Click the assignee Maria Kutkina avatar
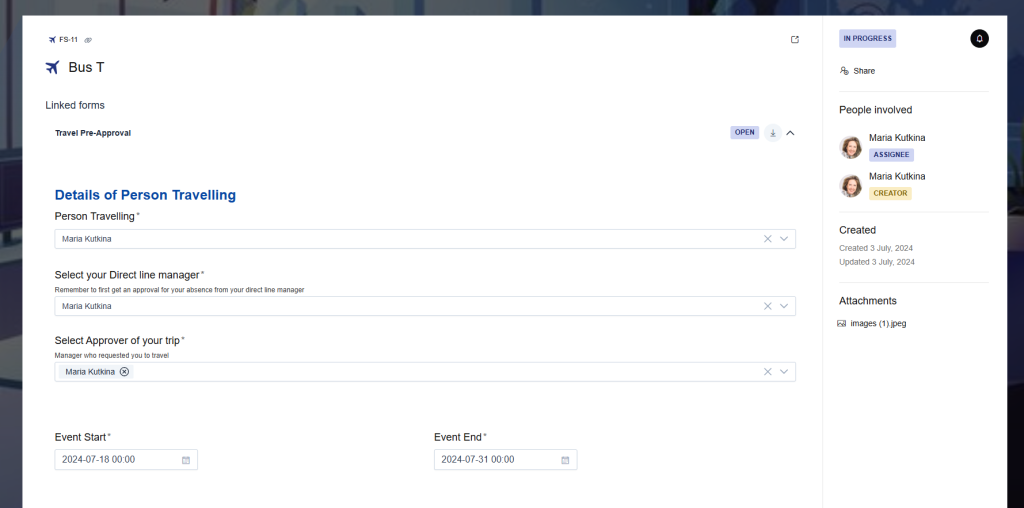Image resolution: width=1024 pixels, height=508 pixels. click(851, 147)
